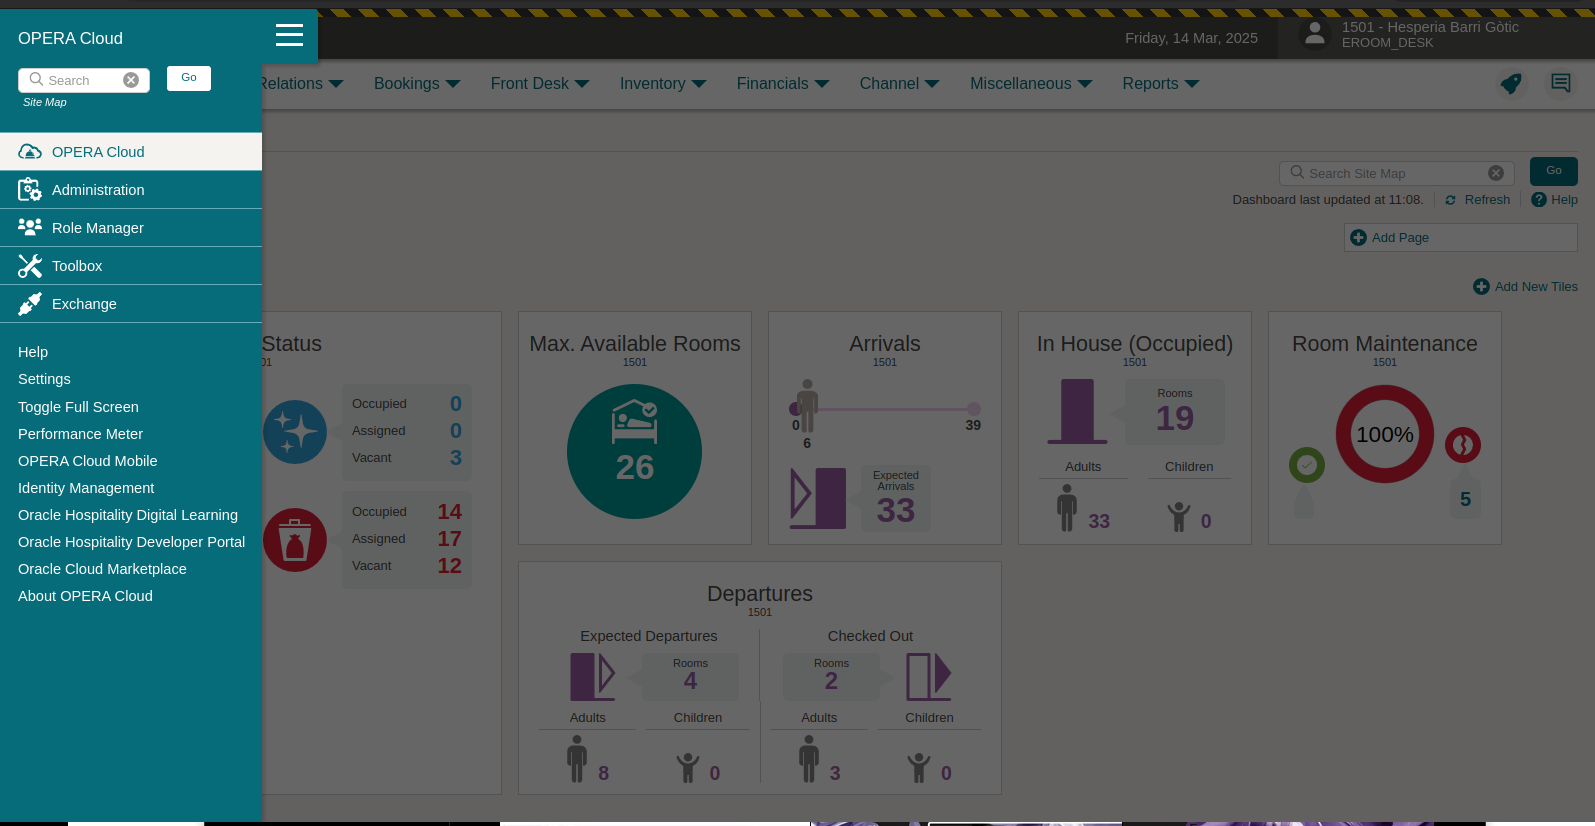Open the About OPERA Cloud link
The image size is (1595, 826).
(x=85, y=596)
